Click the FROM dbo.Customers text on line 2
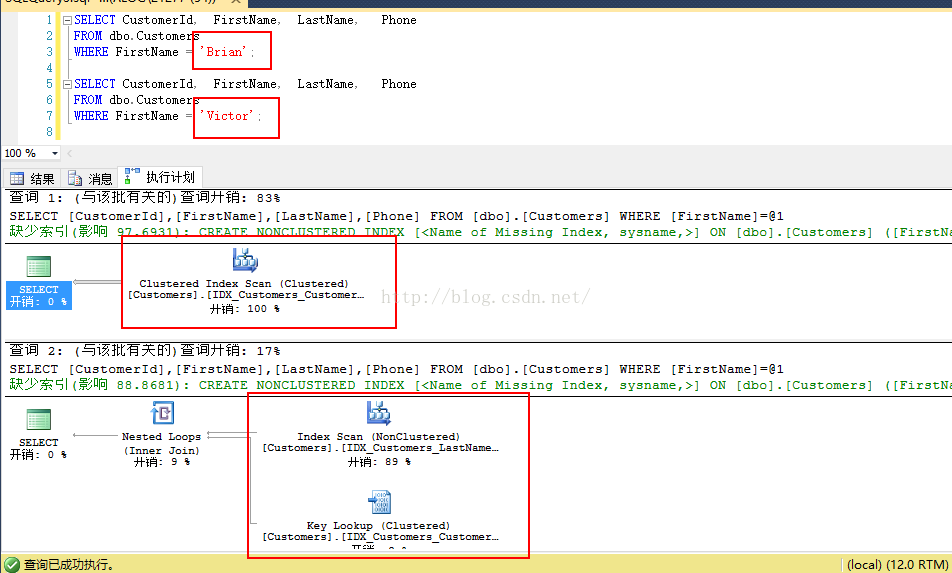The image size is (952, 573). (x=136, y=36)
